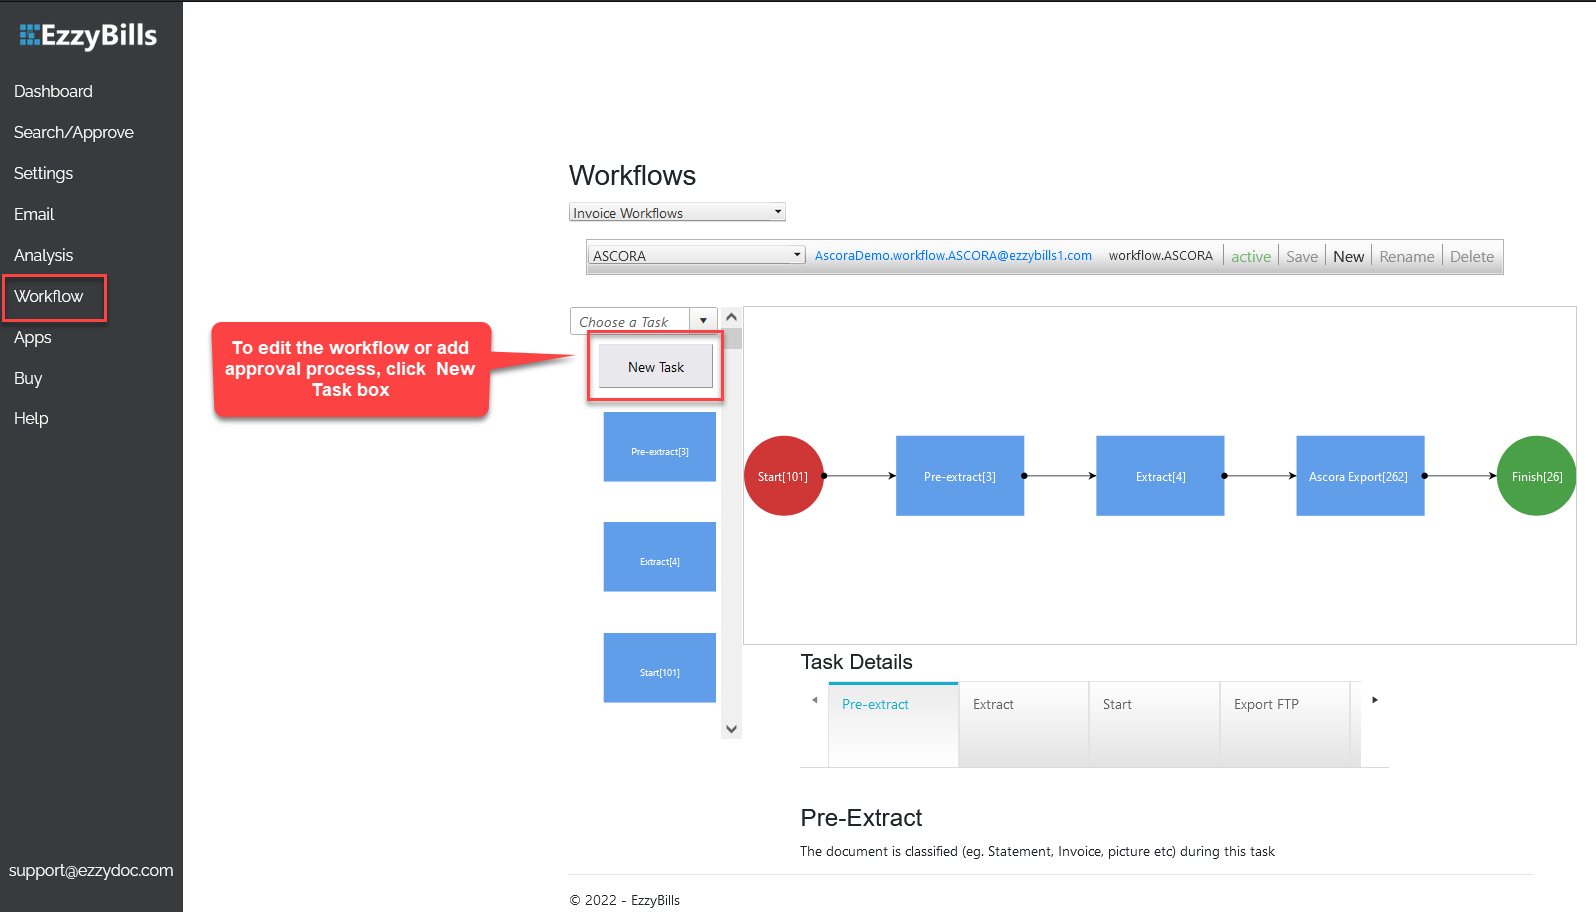This screenshot has width=1596, height=912.
Task: Select the red Start[101] node
Action: (x=783, y=476)
